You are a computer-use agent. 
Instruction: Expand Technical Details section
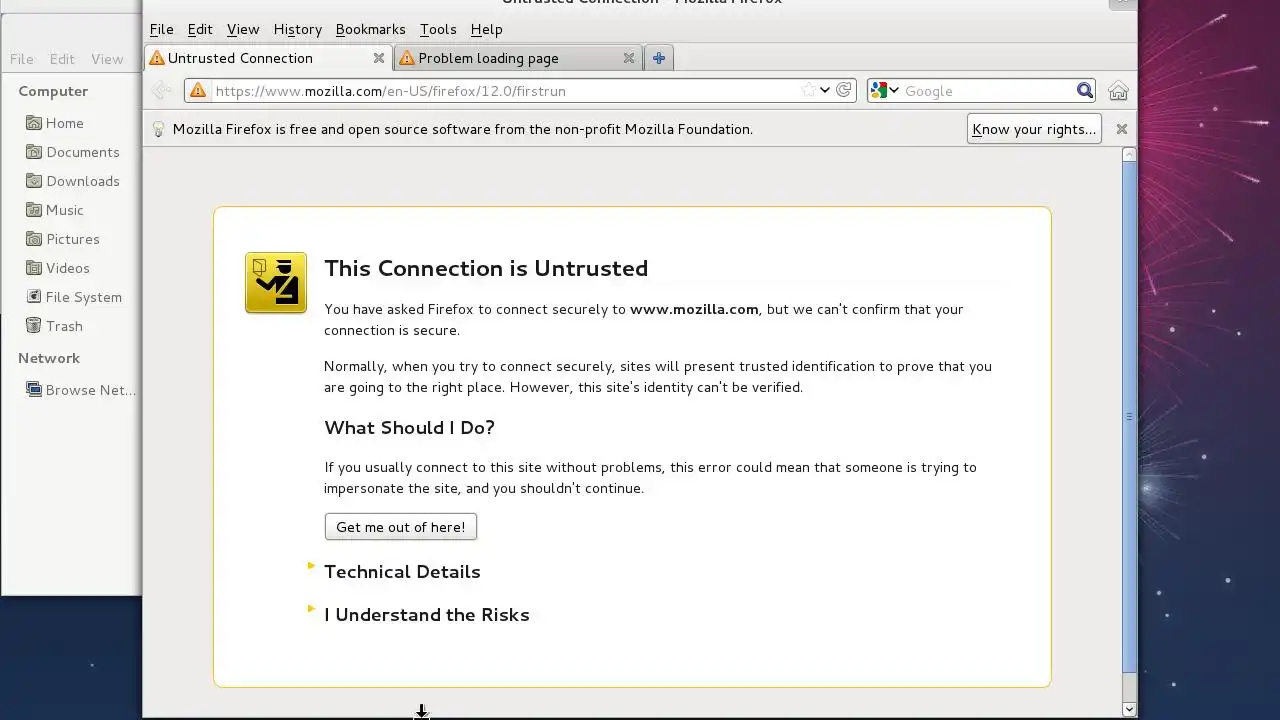coord(402,572)
